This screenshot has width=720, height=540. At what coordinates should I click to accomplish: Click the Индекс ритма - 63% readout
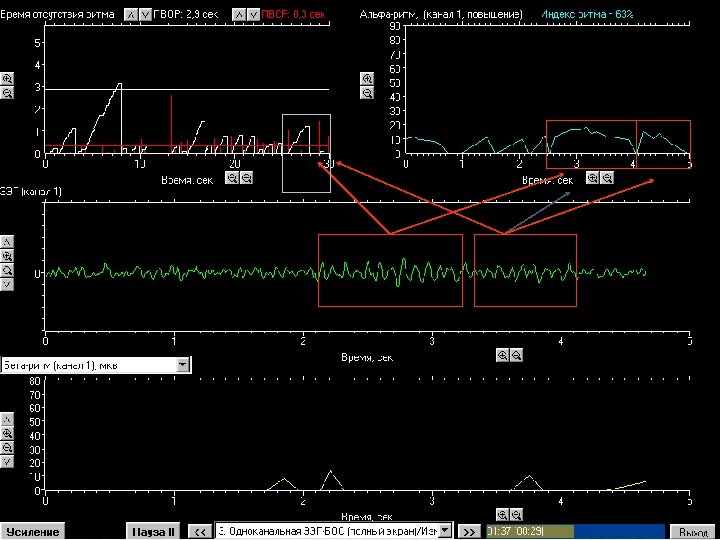[x=587, y=14]
